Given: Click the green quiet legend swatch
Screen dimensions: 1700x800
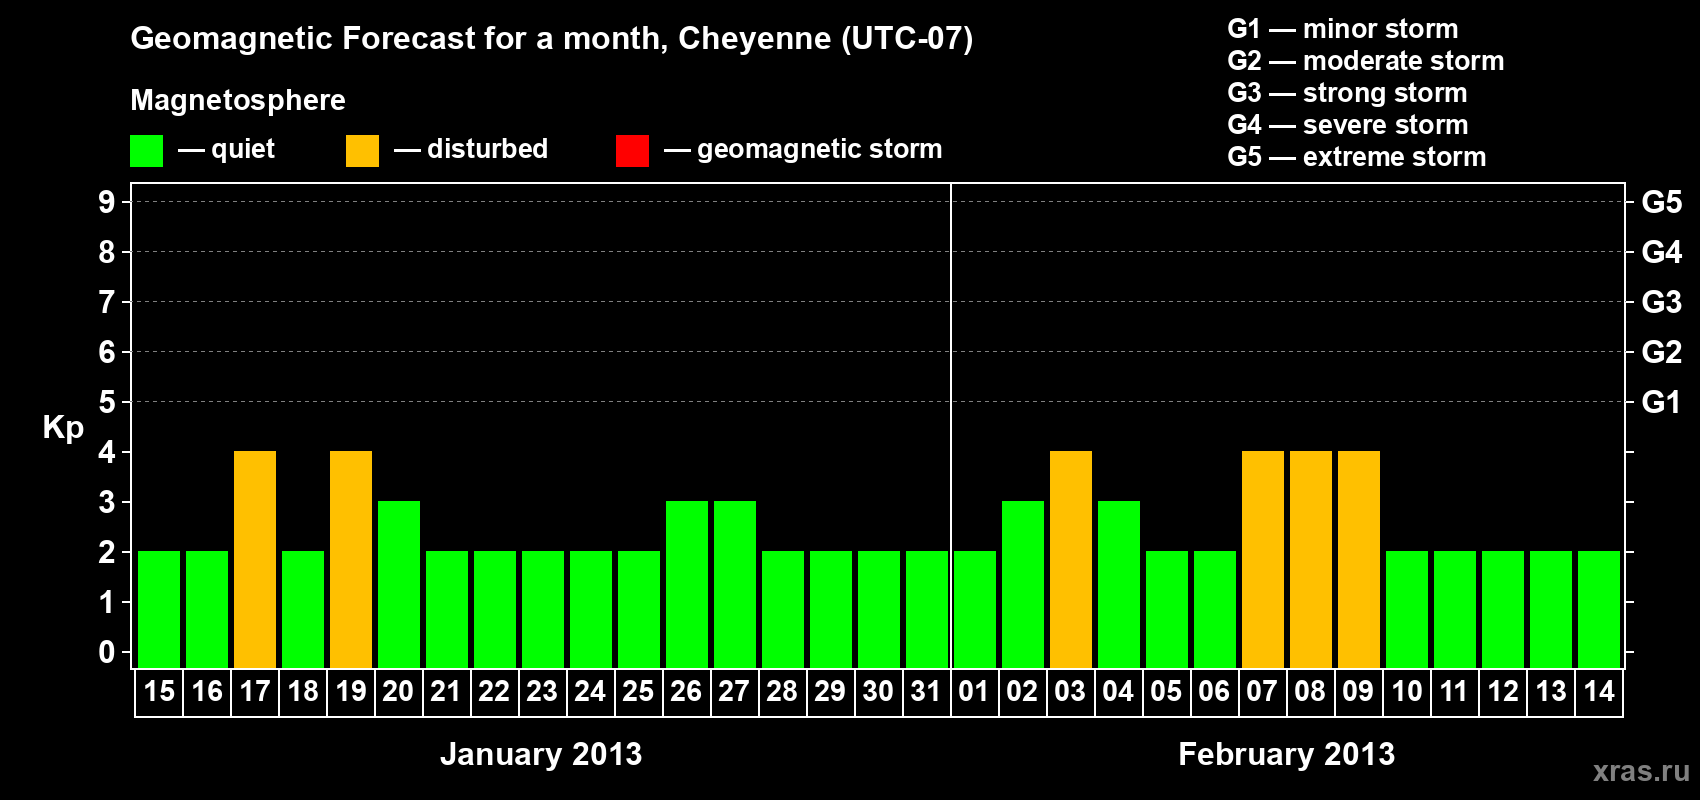Looking at the screenshot, I should [x=146, y=151].
